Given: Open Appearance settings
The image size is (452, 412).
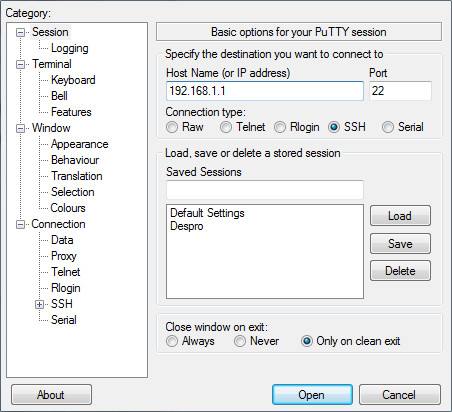Looking at the screenshot, I should [80, 144].
